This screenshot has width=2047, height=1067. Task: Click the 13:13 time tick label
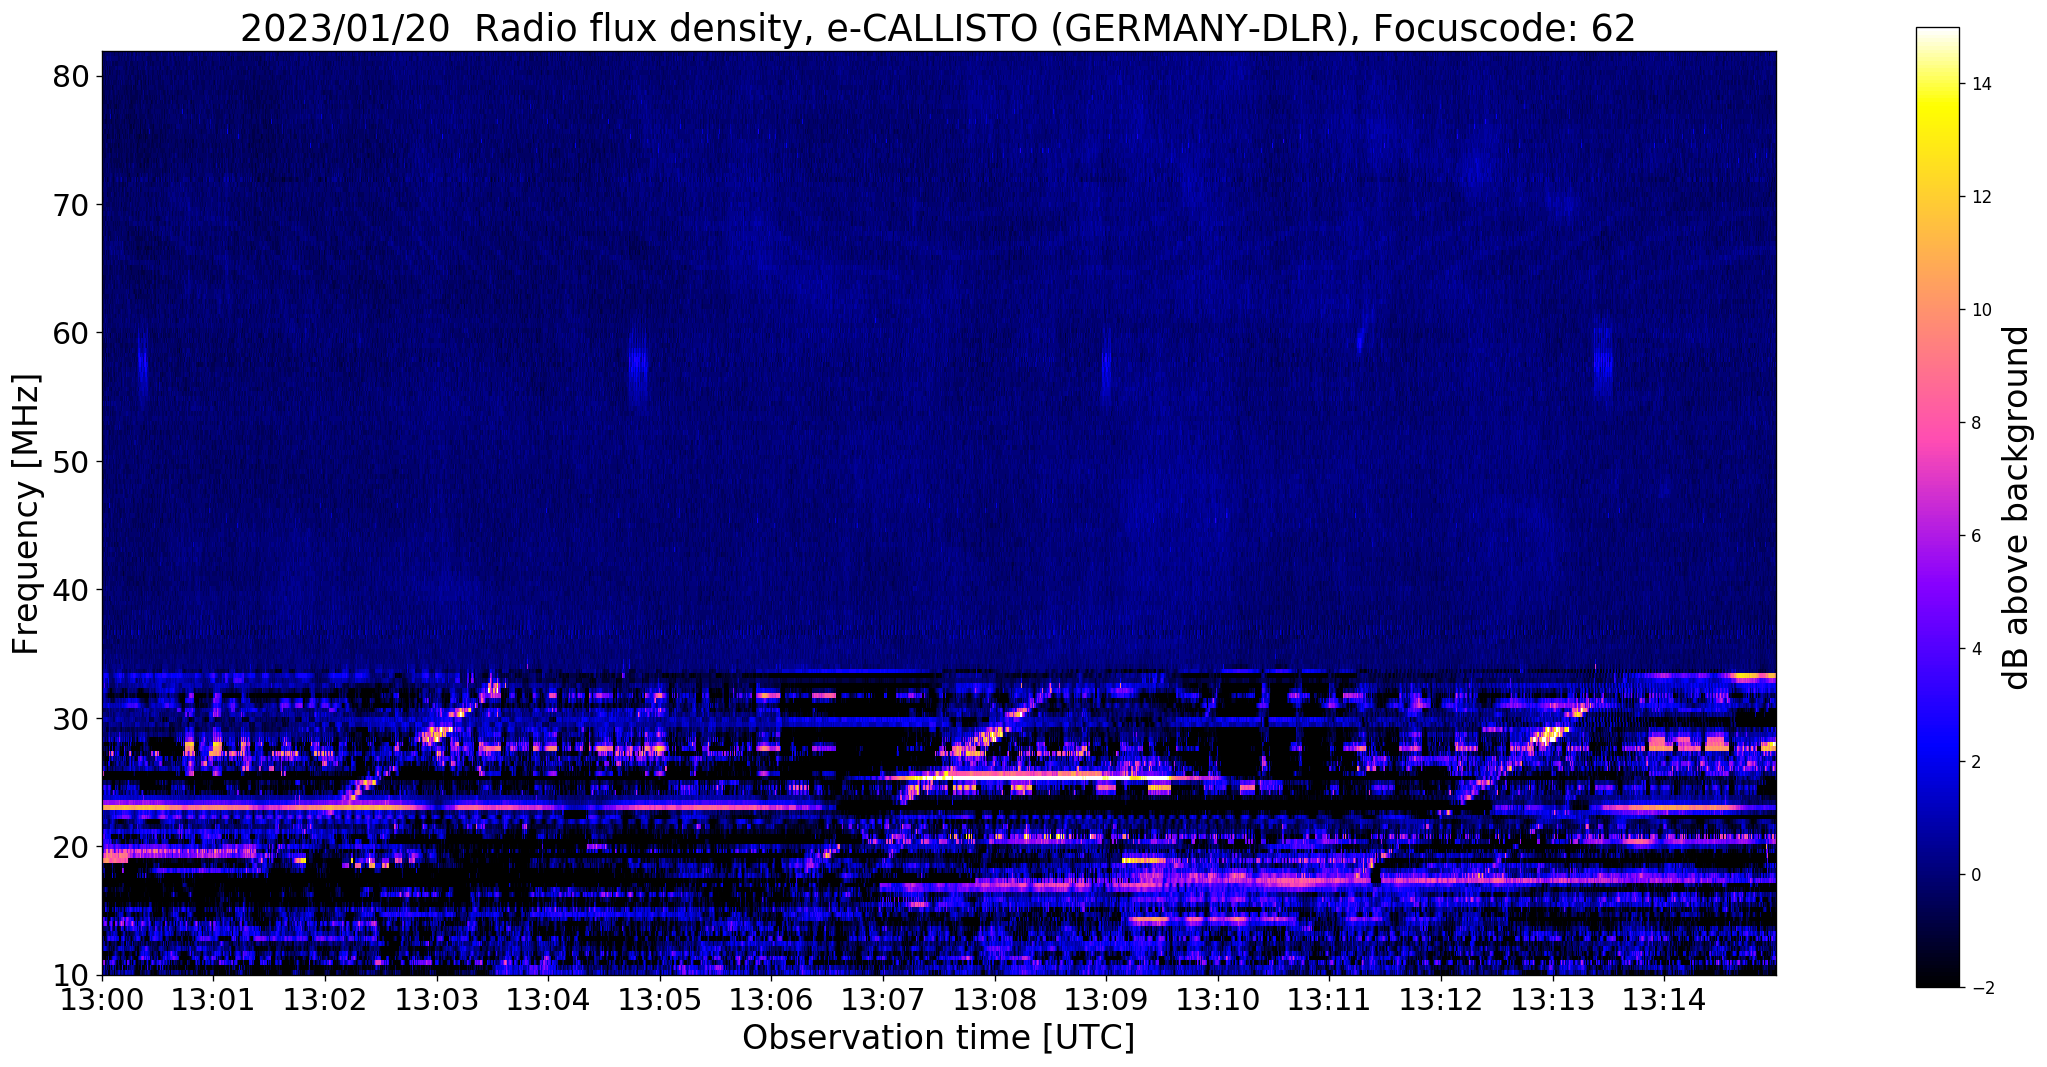1552,1000
